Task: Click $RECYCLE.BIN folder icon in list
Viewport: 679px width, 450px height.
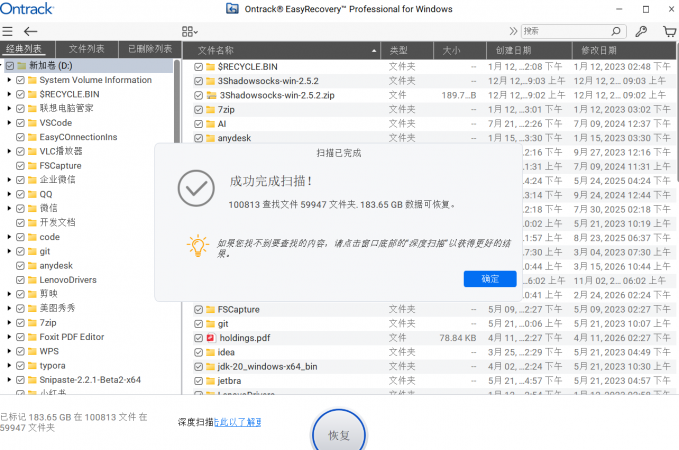Action: pos(210,67)
